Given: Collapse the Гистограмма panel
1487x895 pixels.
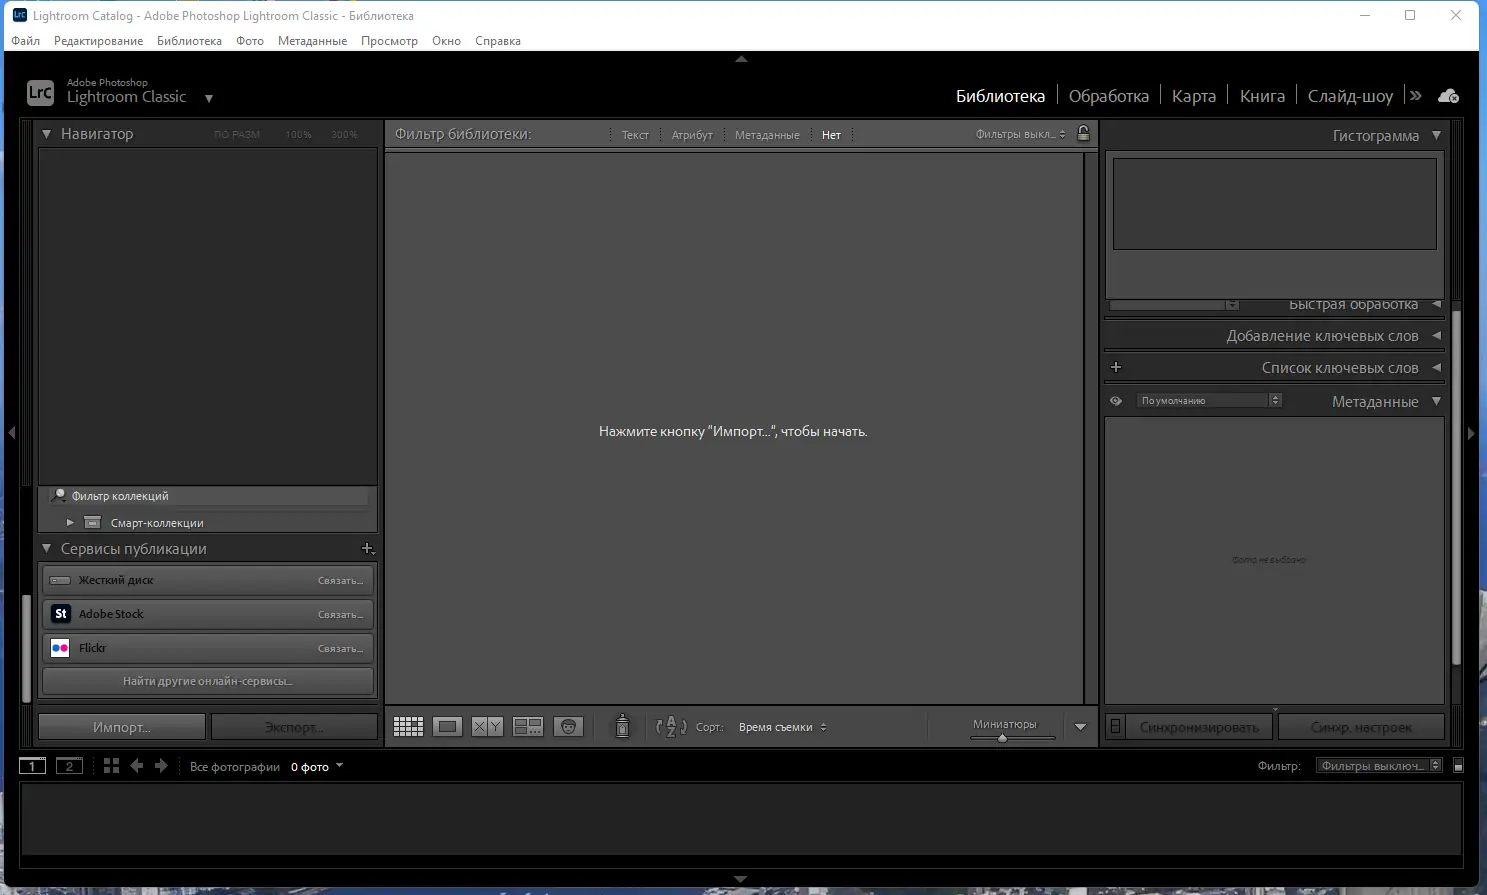Looking at the screenshot, I should coord(1436,135).
